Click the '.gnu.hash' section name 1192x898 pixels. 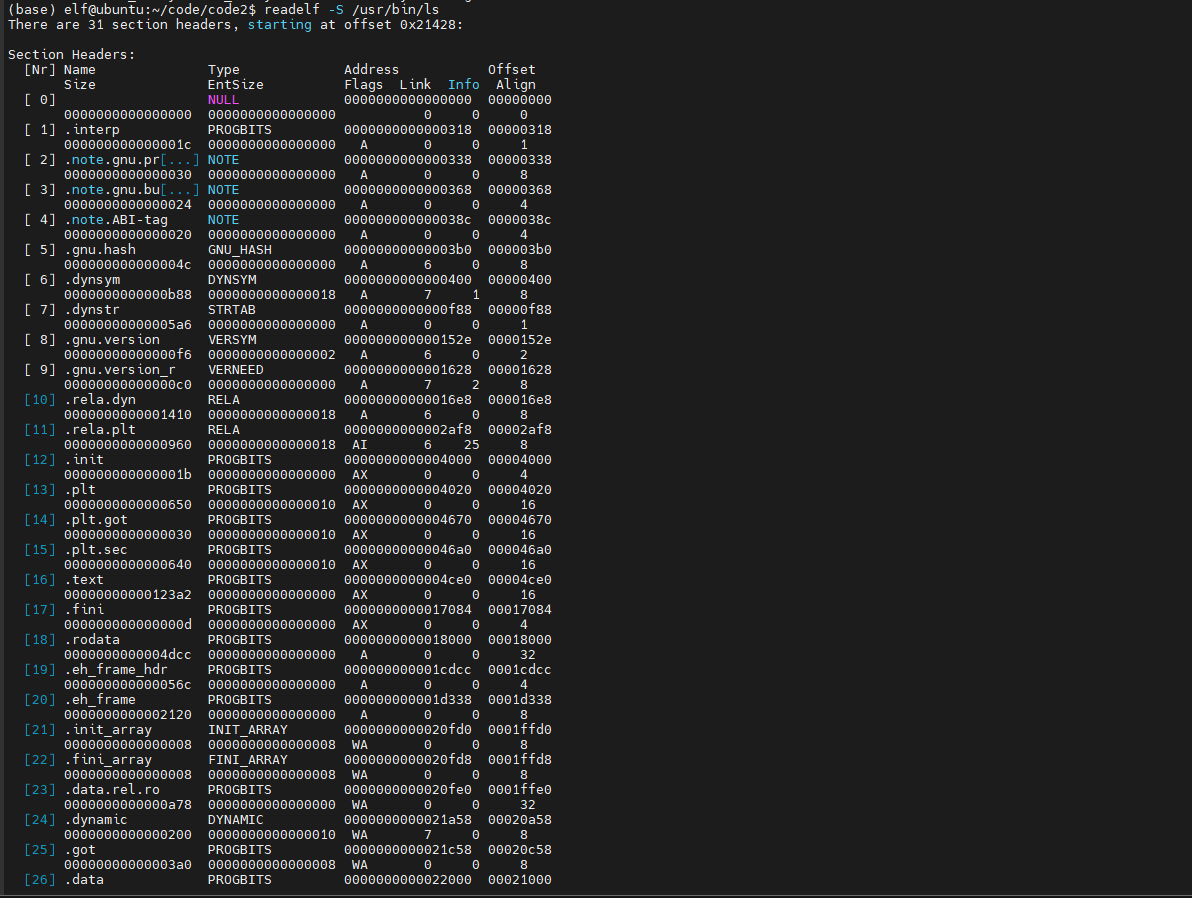[100, 249]
